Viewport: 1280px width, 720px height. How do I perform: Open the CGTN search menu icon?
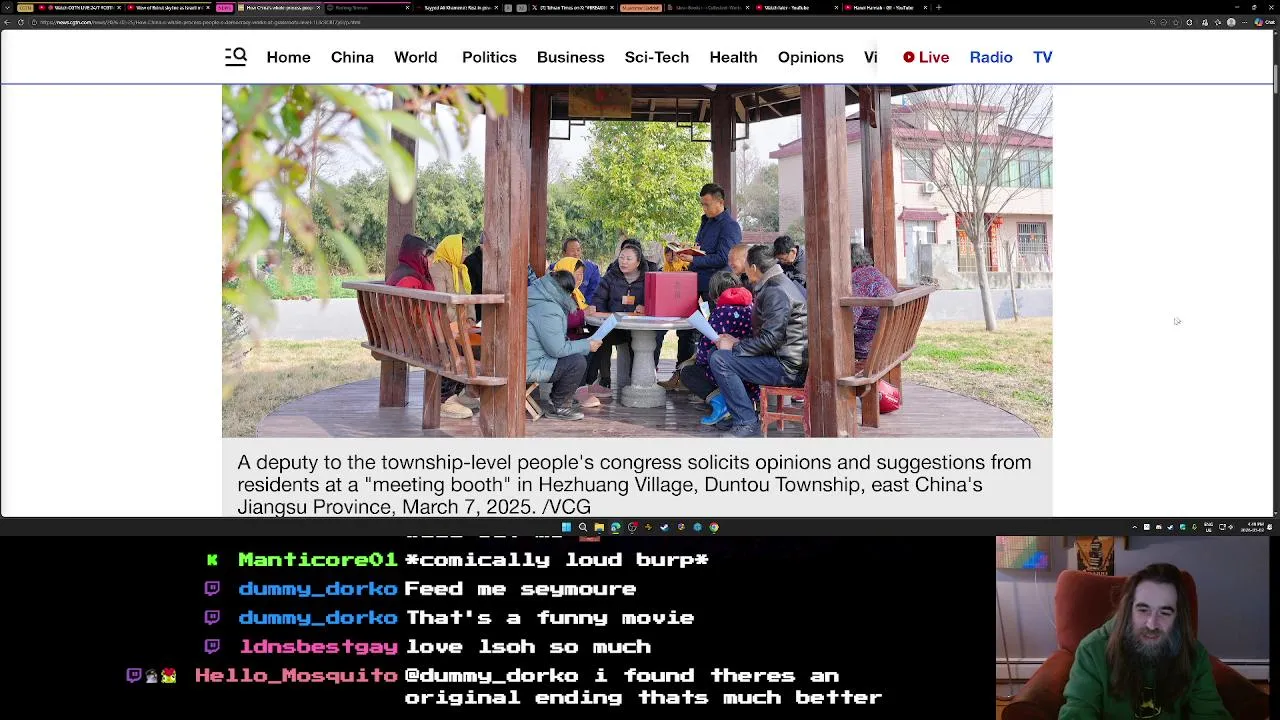tap(236, 57)
